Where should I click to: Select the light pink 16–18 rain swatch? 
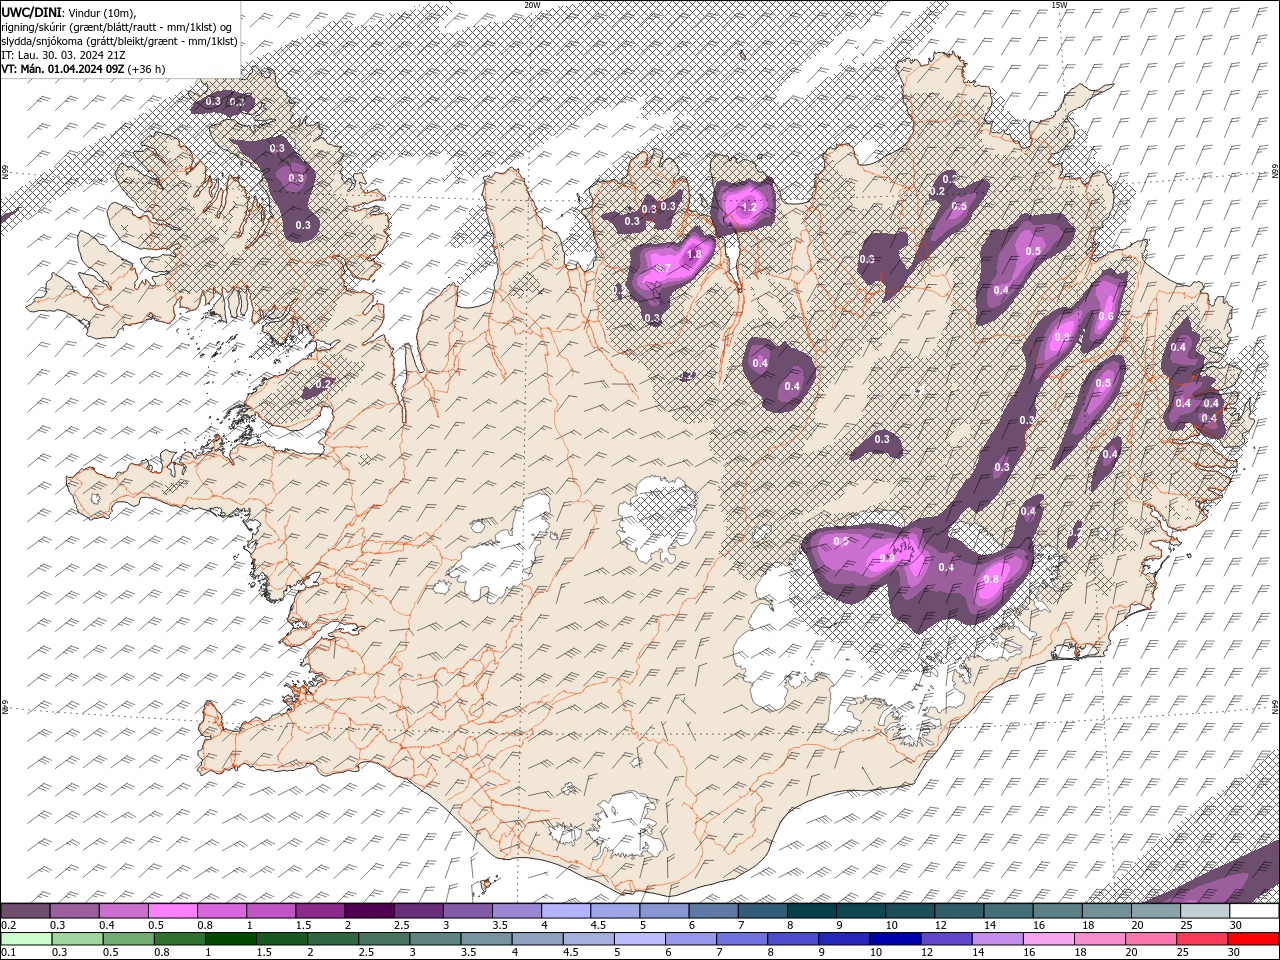coord(1047,939)
